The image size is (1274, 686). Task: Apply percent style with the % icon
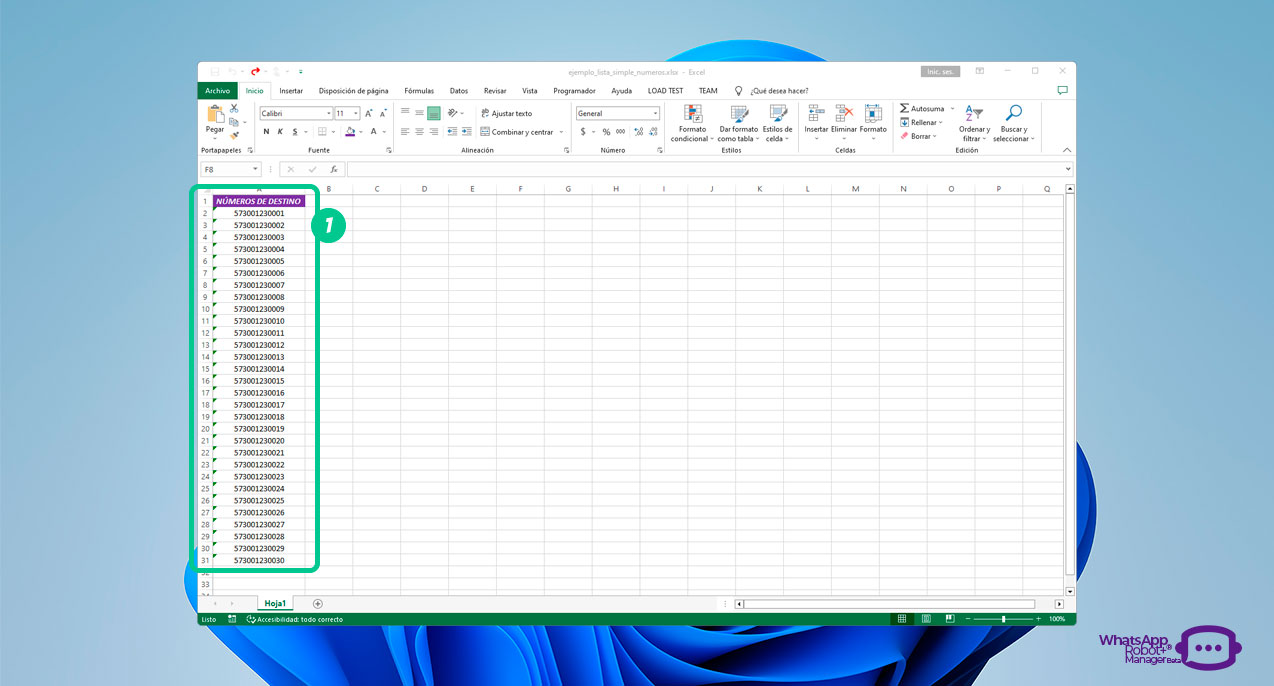point(606,132)
